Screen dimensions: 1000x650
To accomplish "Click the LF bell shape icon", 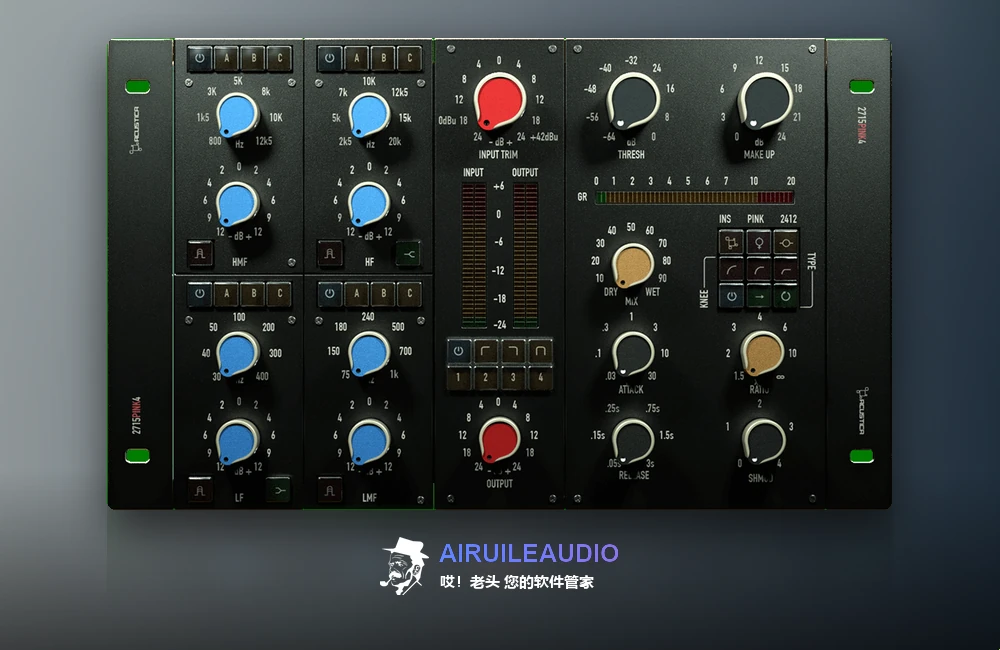I will [200, 490].
